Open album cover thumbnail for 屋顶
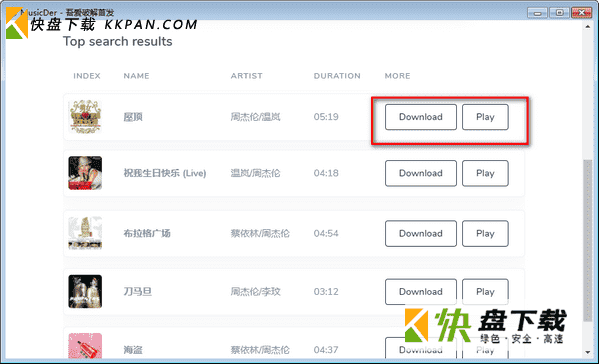The width and height of the screenshot is (599, 364). click(85, 117)
